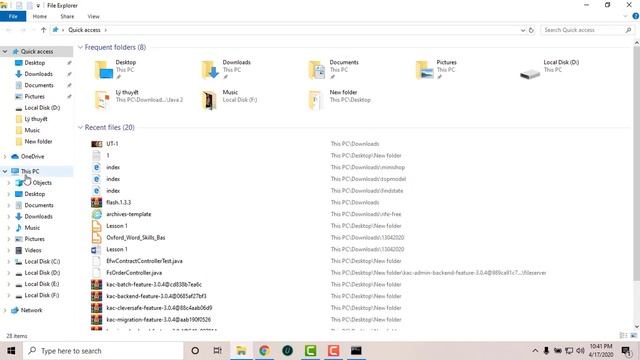Screen dimensions: 640x360
Task: Select the FsOrderController.java file
Action: point(134,273)
